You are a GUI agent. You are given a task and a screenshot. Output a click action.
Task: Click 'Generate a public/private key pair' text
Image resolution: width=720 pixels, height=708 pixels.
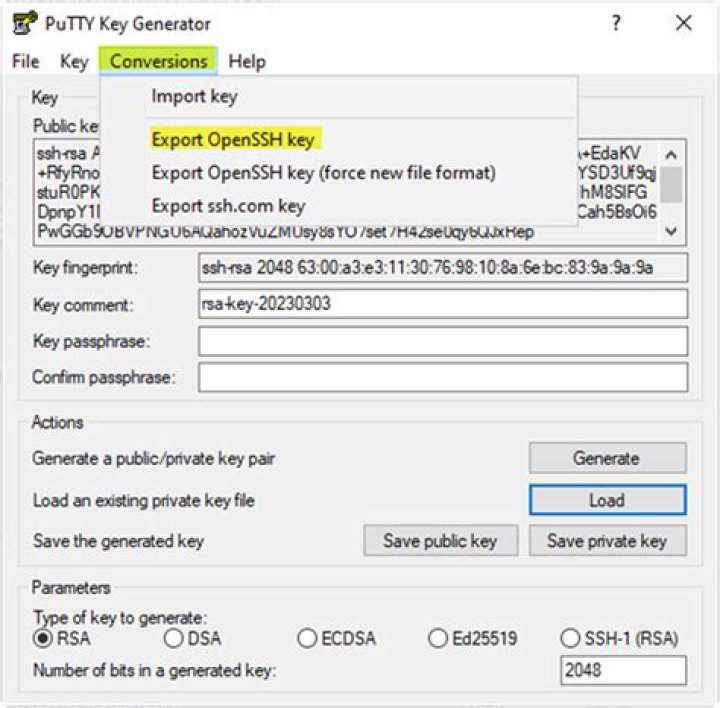pos(154,458)
